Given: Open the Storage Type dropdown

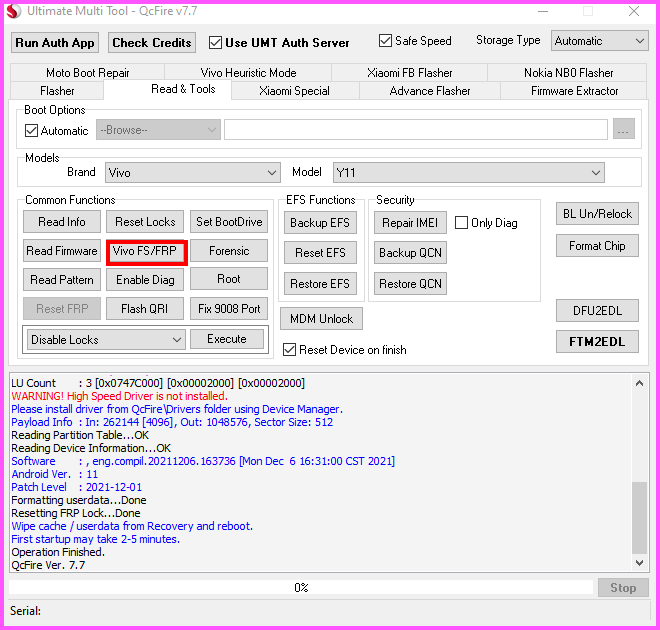Looking at the screenshot, I should pyautogui.click(x=599, y=41).
